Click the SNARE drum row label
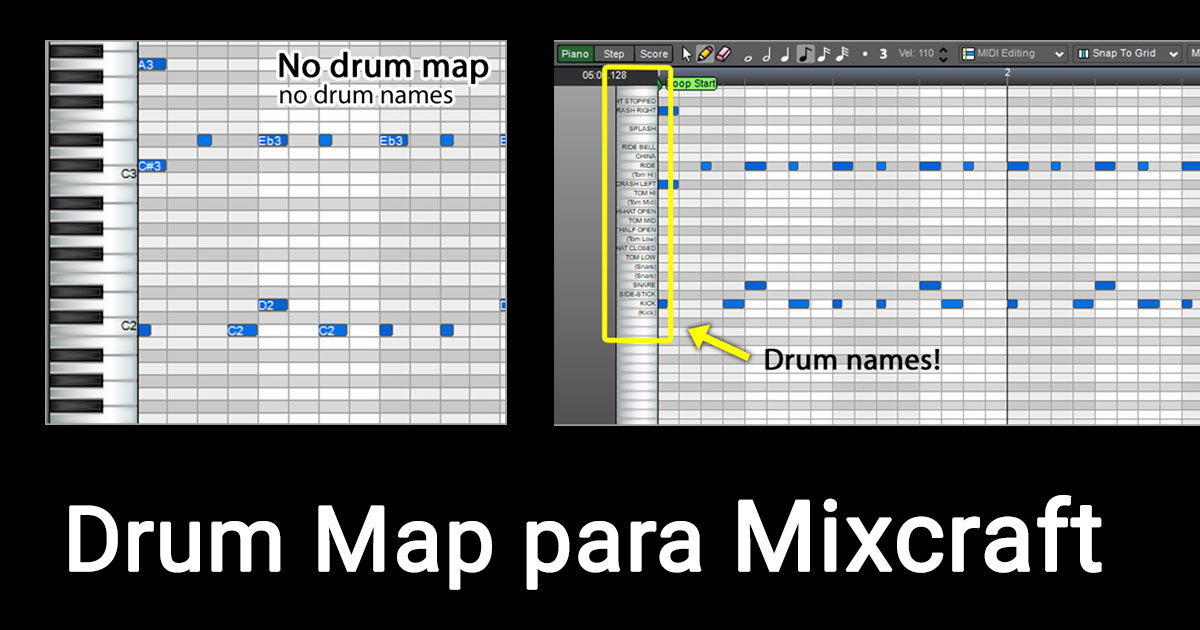The image size is (1200, 630). point(645,285)
